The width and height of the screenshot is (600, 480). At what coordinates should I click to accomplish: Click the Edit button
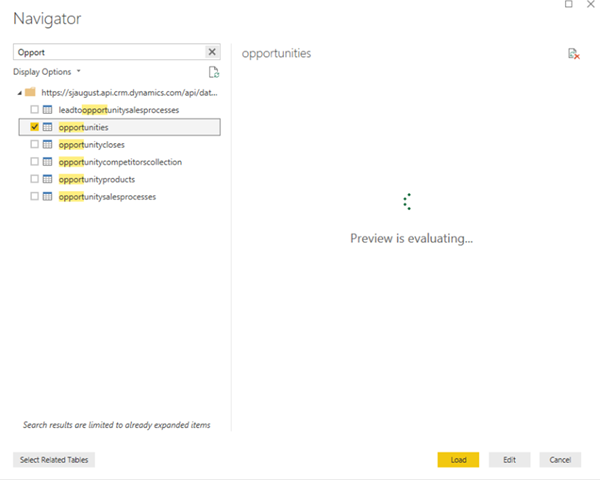(509, 459)
